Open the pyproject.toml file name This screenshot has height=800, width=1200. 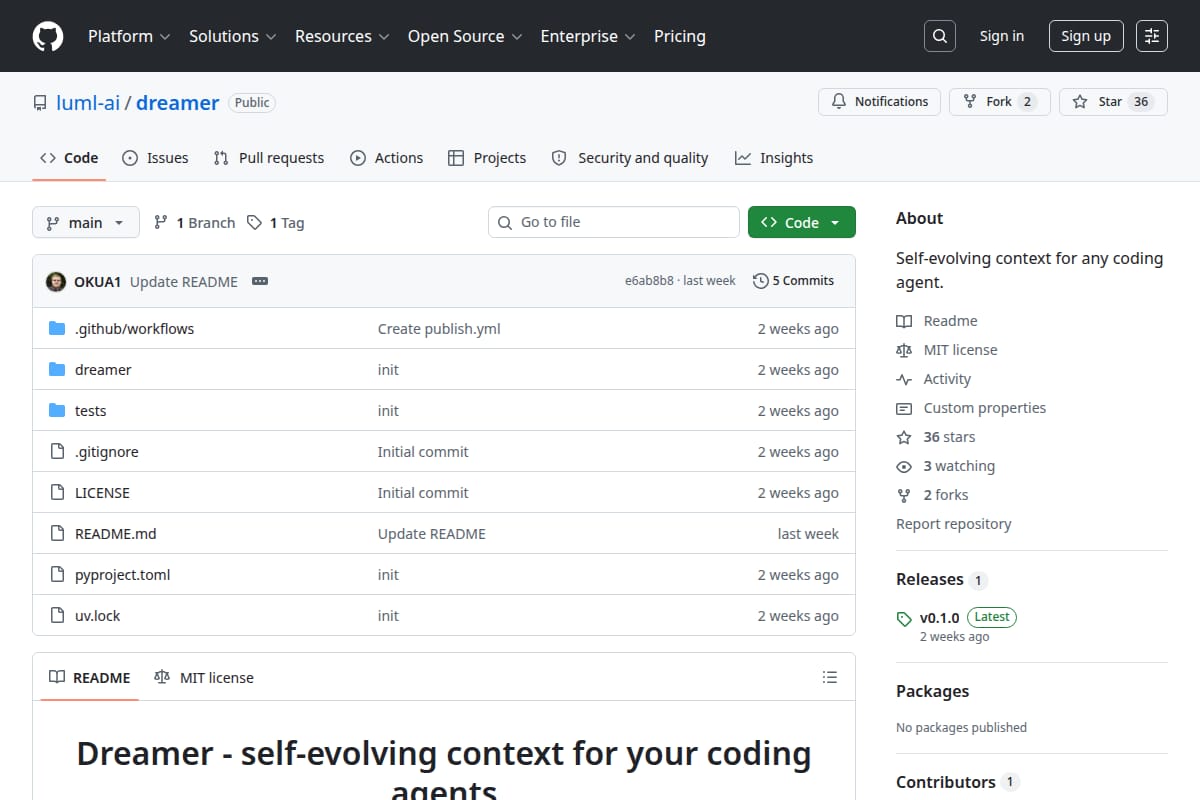pyautogui.click(x=123, y=575)
